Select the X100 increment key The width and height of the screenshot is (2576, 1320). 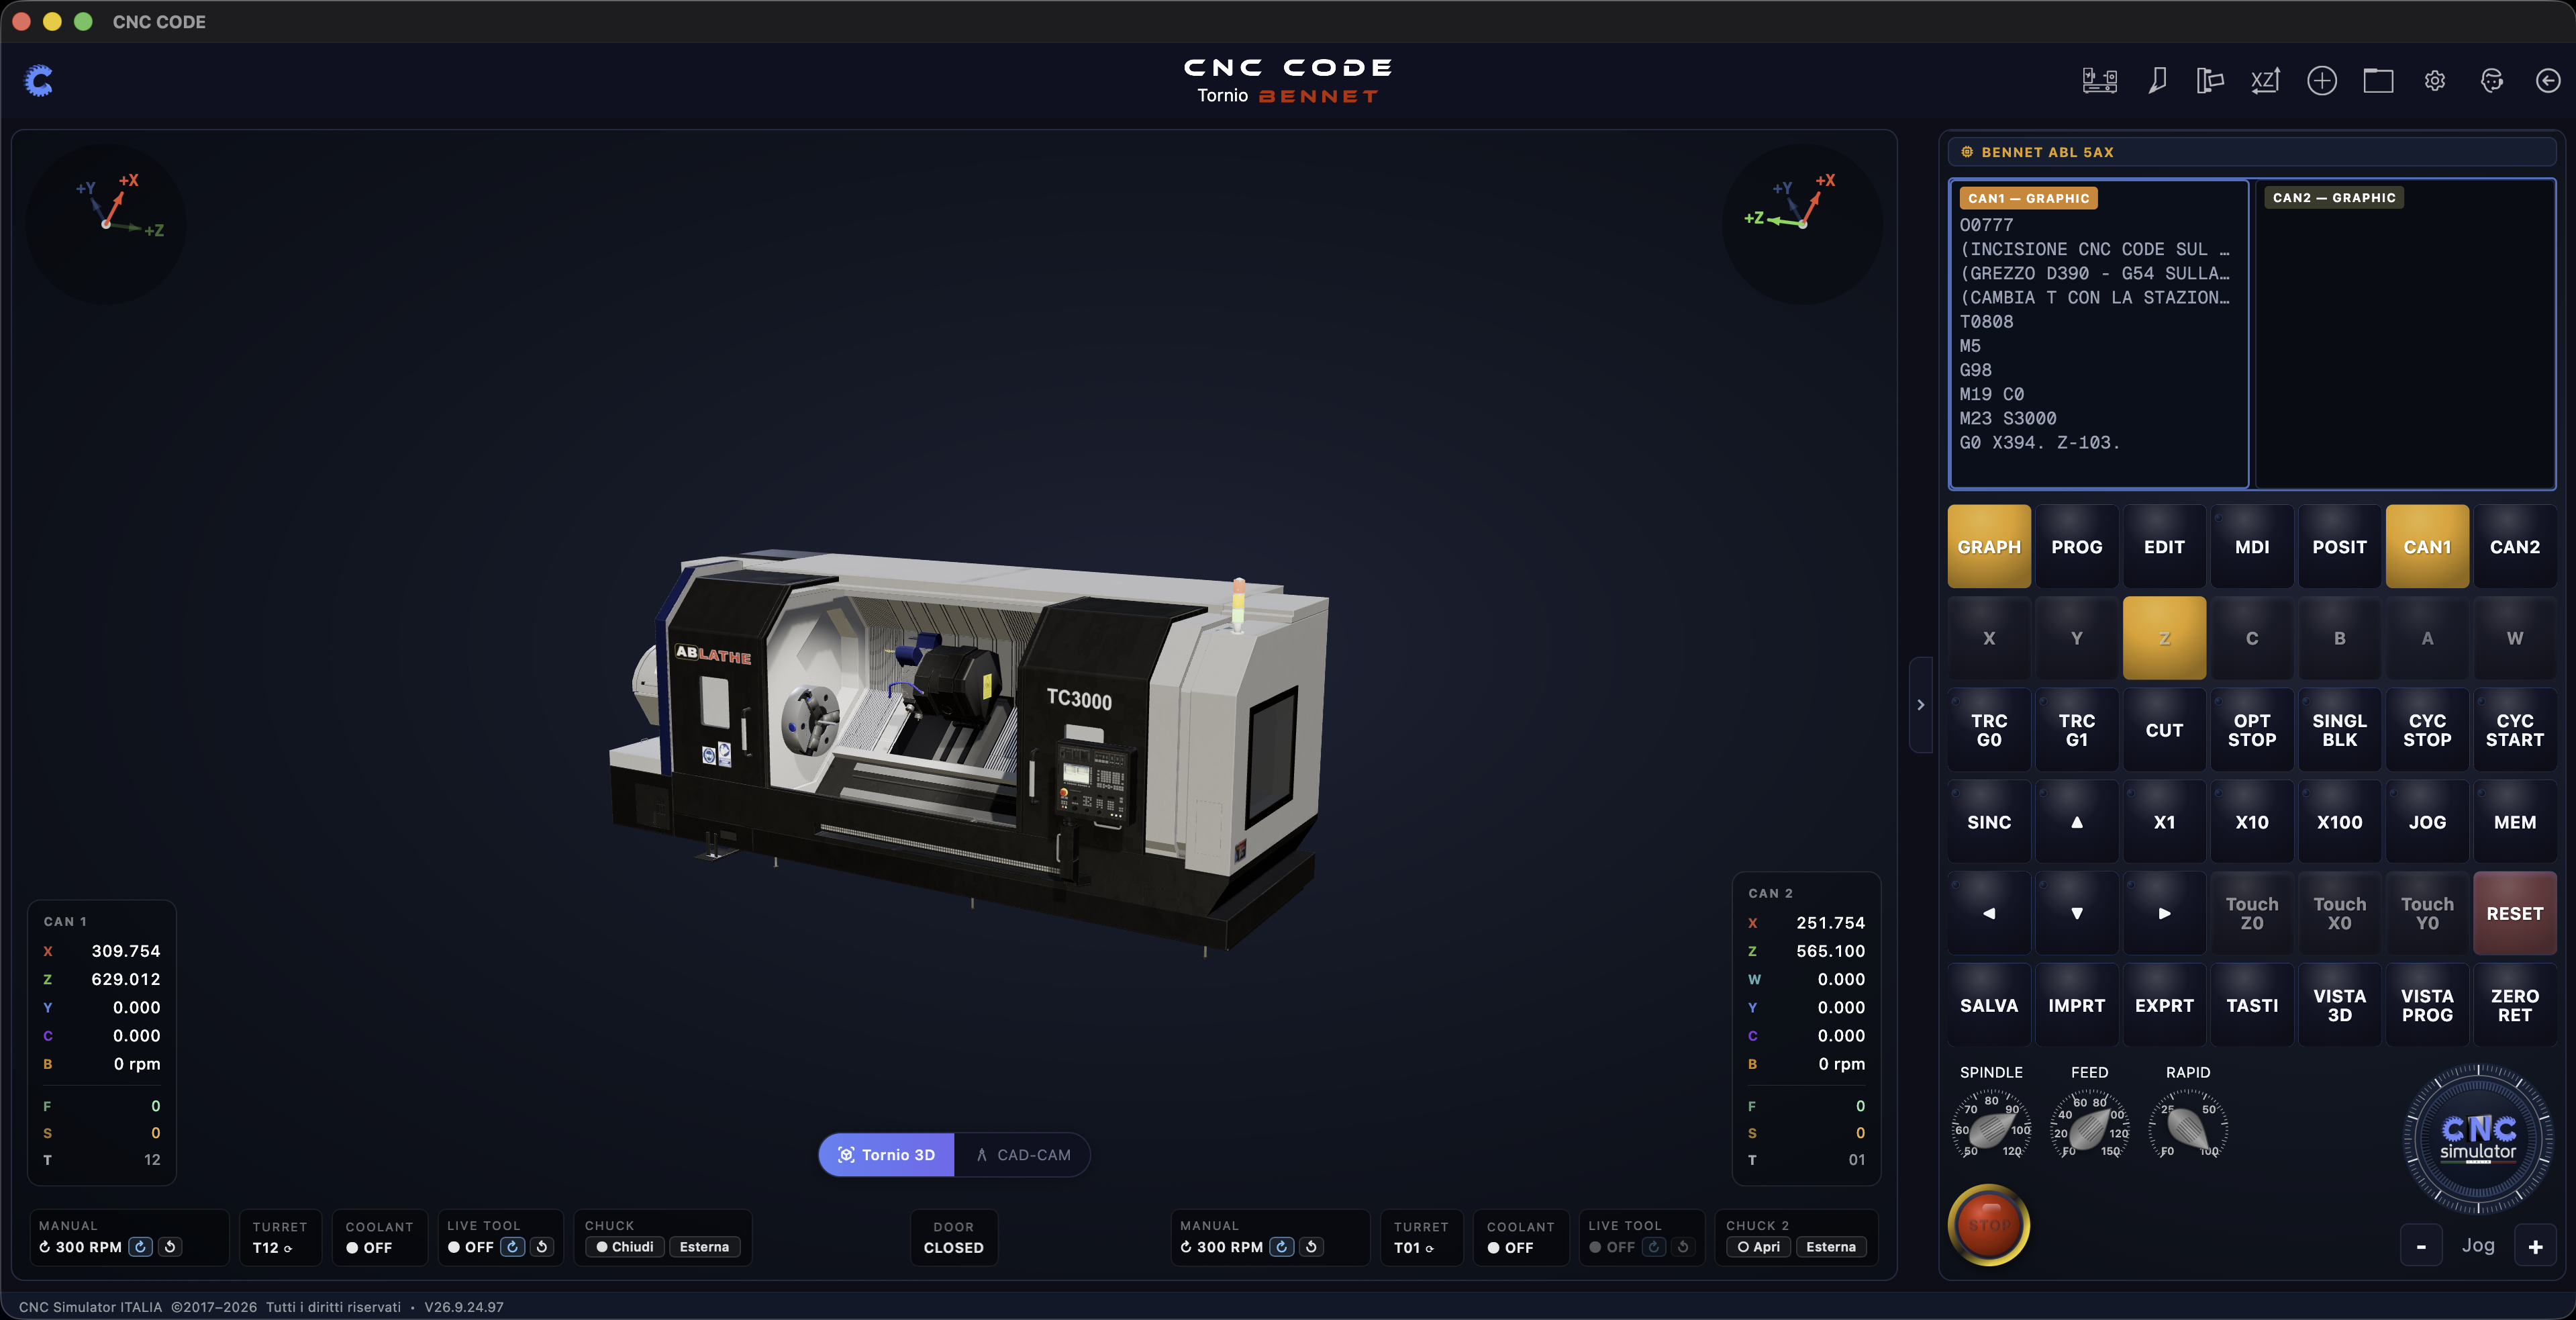[x=2339, y=822]
